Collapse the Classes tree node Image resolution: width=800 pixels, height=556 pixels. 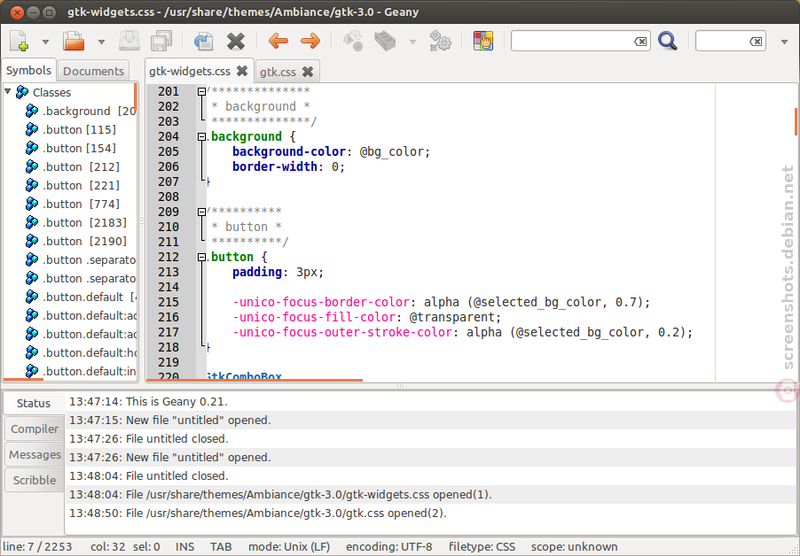click(8, 92)
